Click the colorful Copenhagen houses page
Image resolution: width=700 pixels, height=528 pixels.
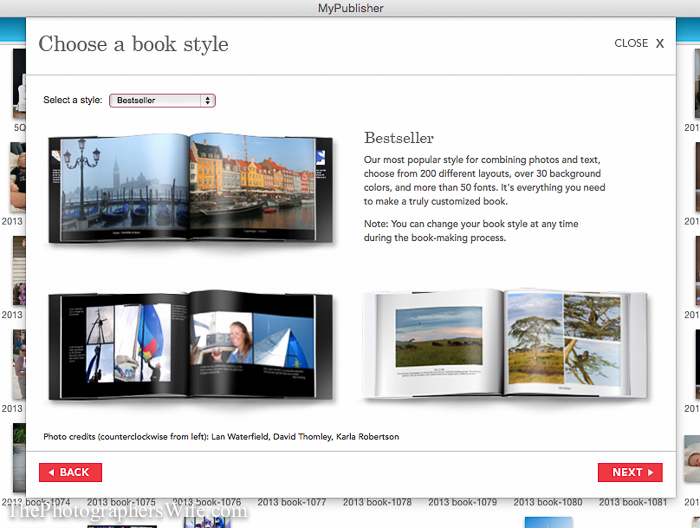pos(253,187)
